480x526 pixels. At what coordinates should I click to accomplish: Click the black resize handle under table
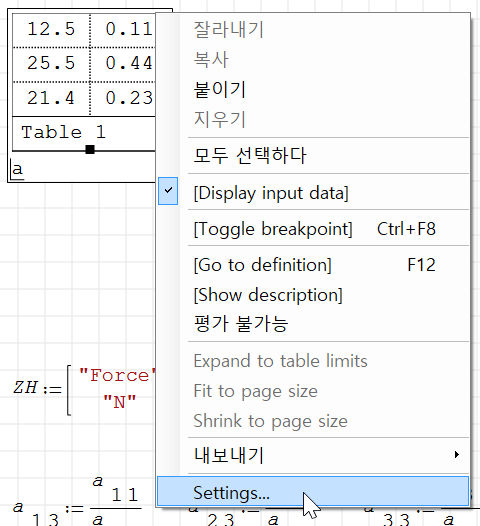click(x=90, y=150)
